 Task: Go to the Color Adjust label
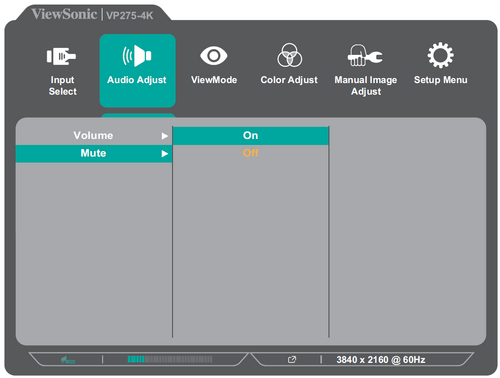pyautogui.click(x=289, y=80)
